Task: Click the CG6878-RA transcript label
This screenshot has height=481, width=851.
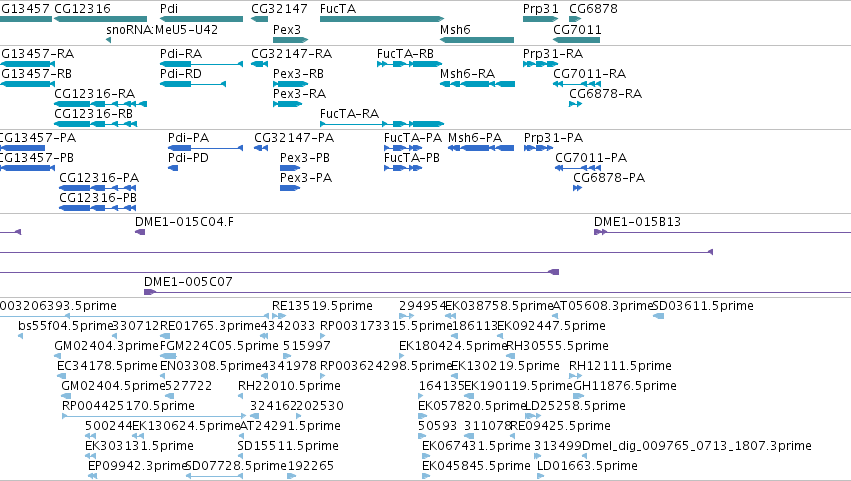Action: 605,93
